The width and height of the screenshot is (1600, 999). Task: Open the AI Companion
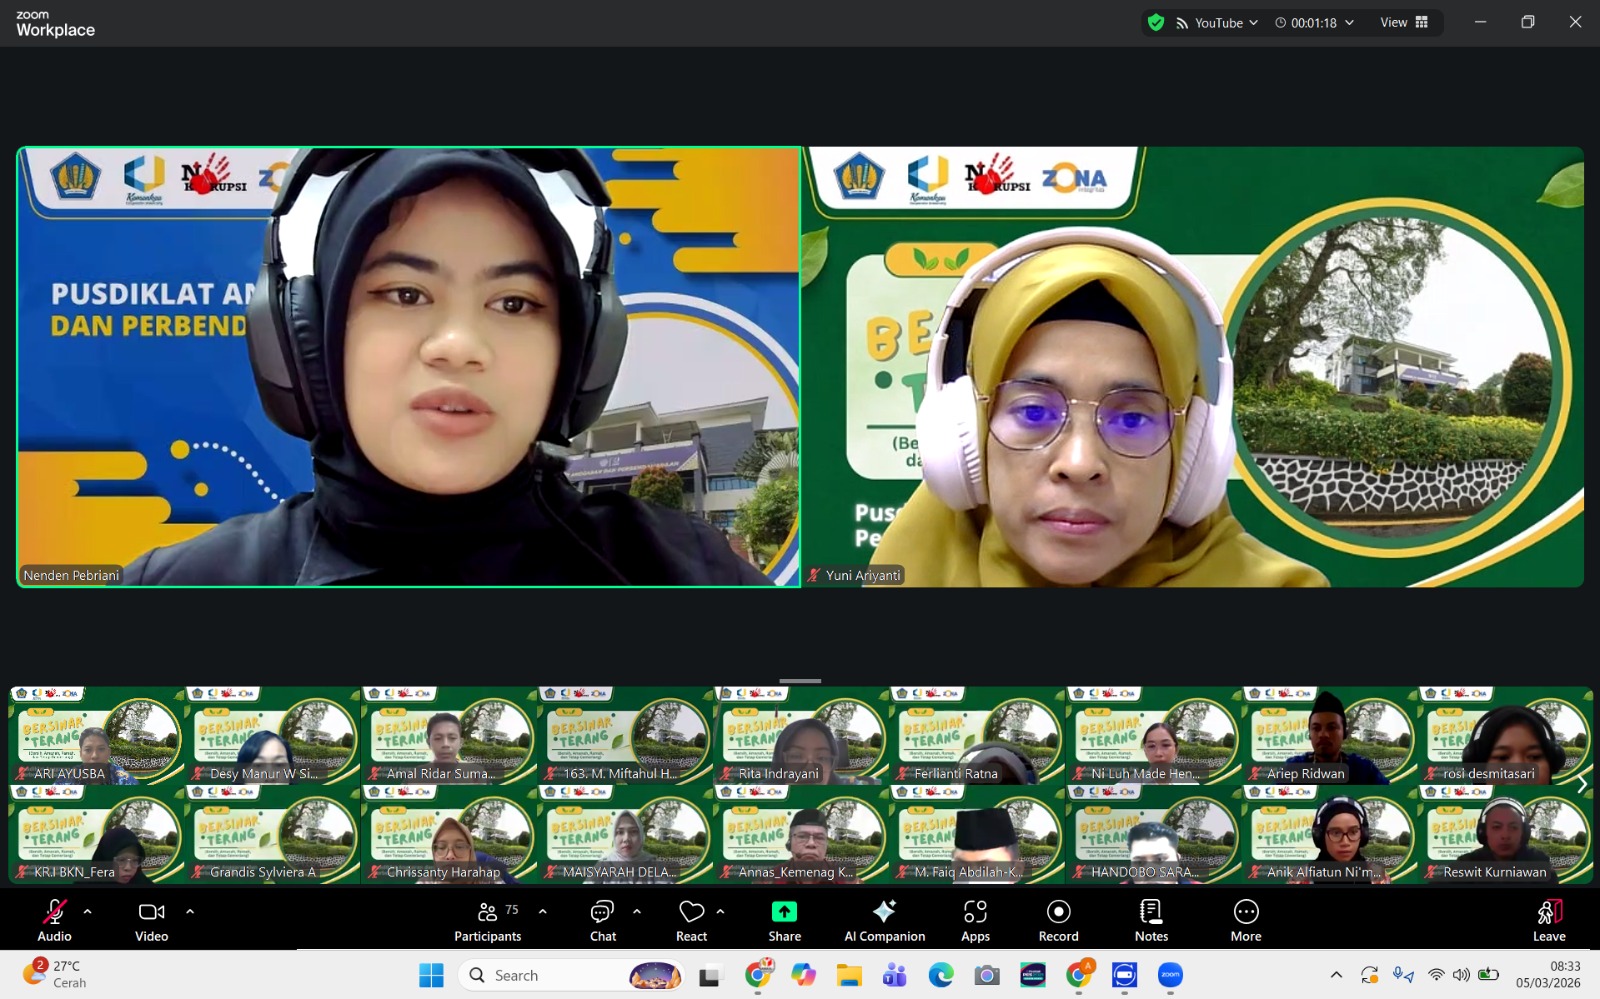[x=884, y=920]
